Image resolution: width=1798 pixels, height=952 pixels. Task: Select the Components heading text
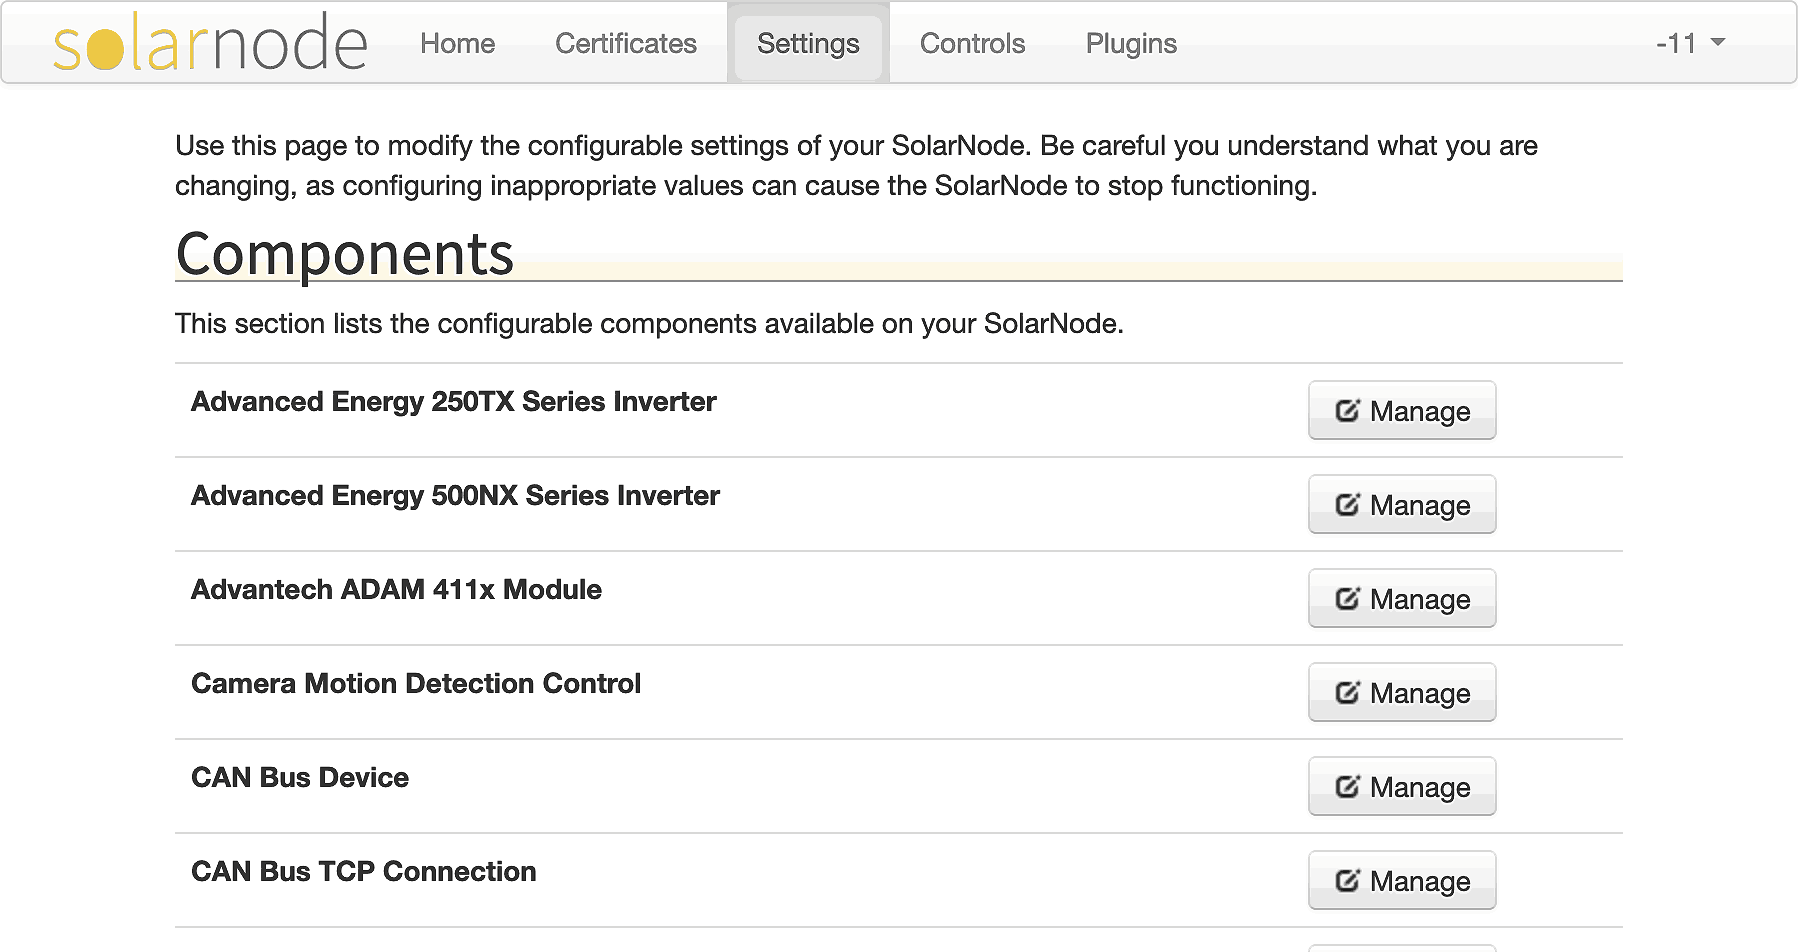[x=344, y=255]
